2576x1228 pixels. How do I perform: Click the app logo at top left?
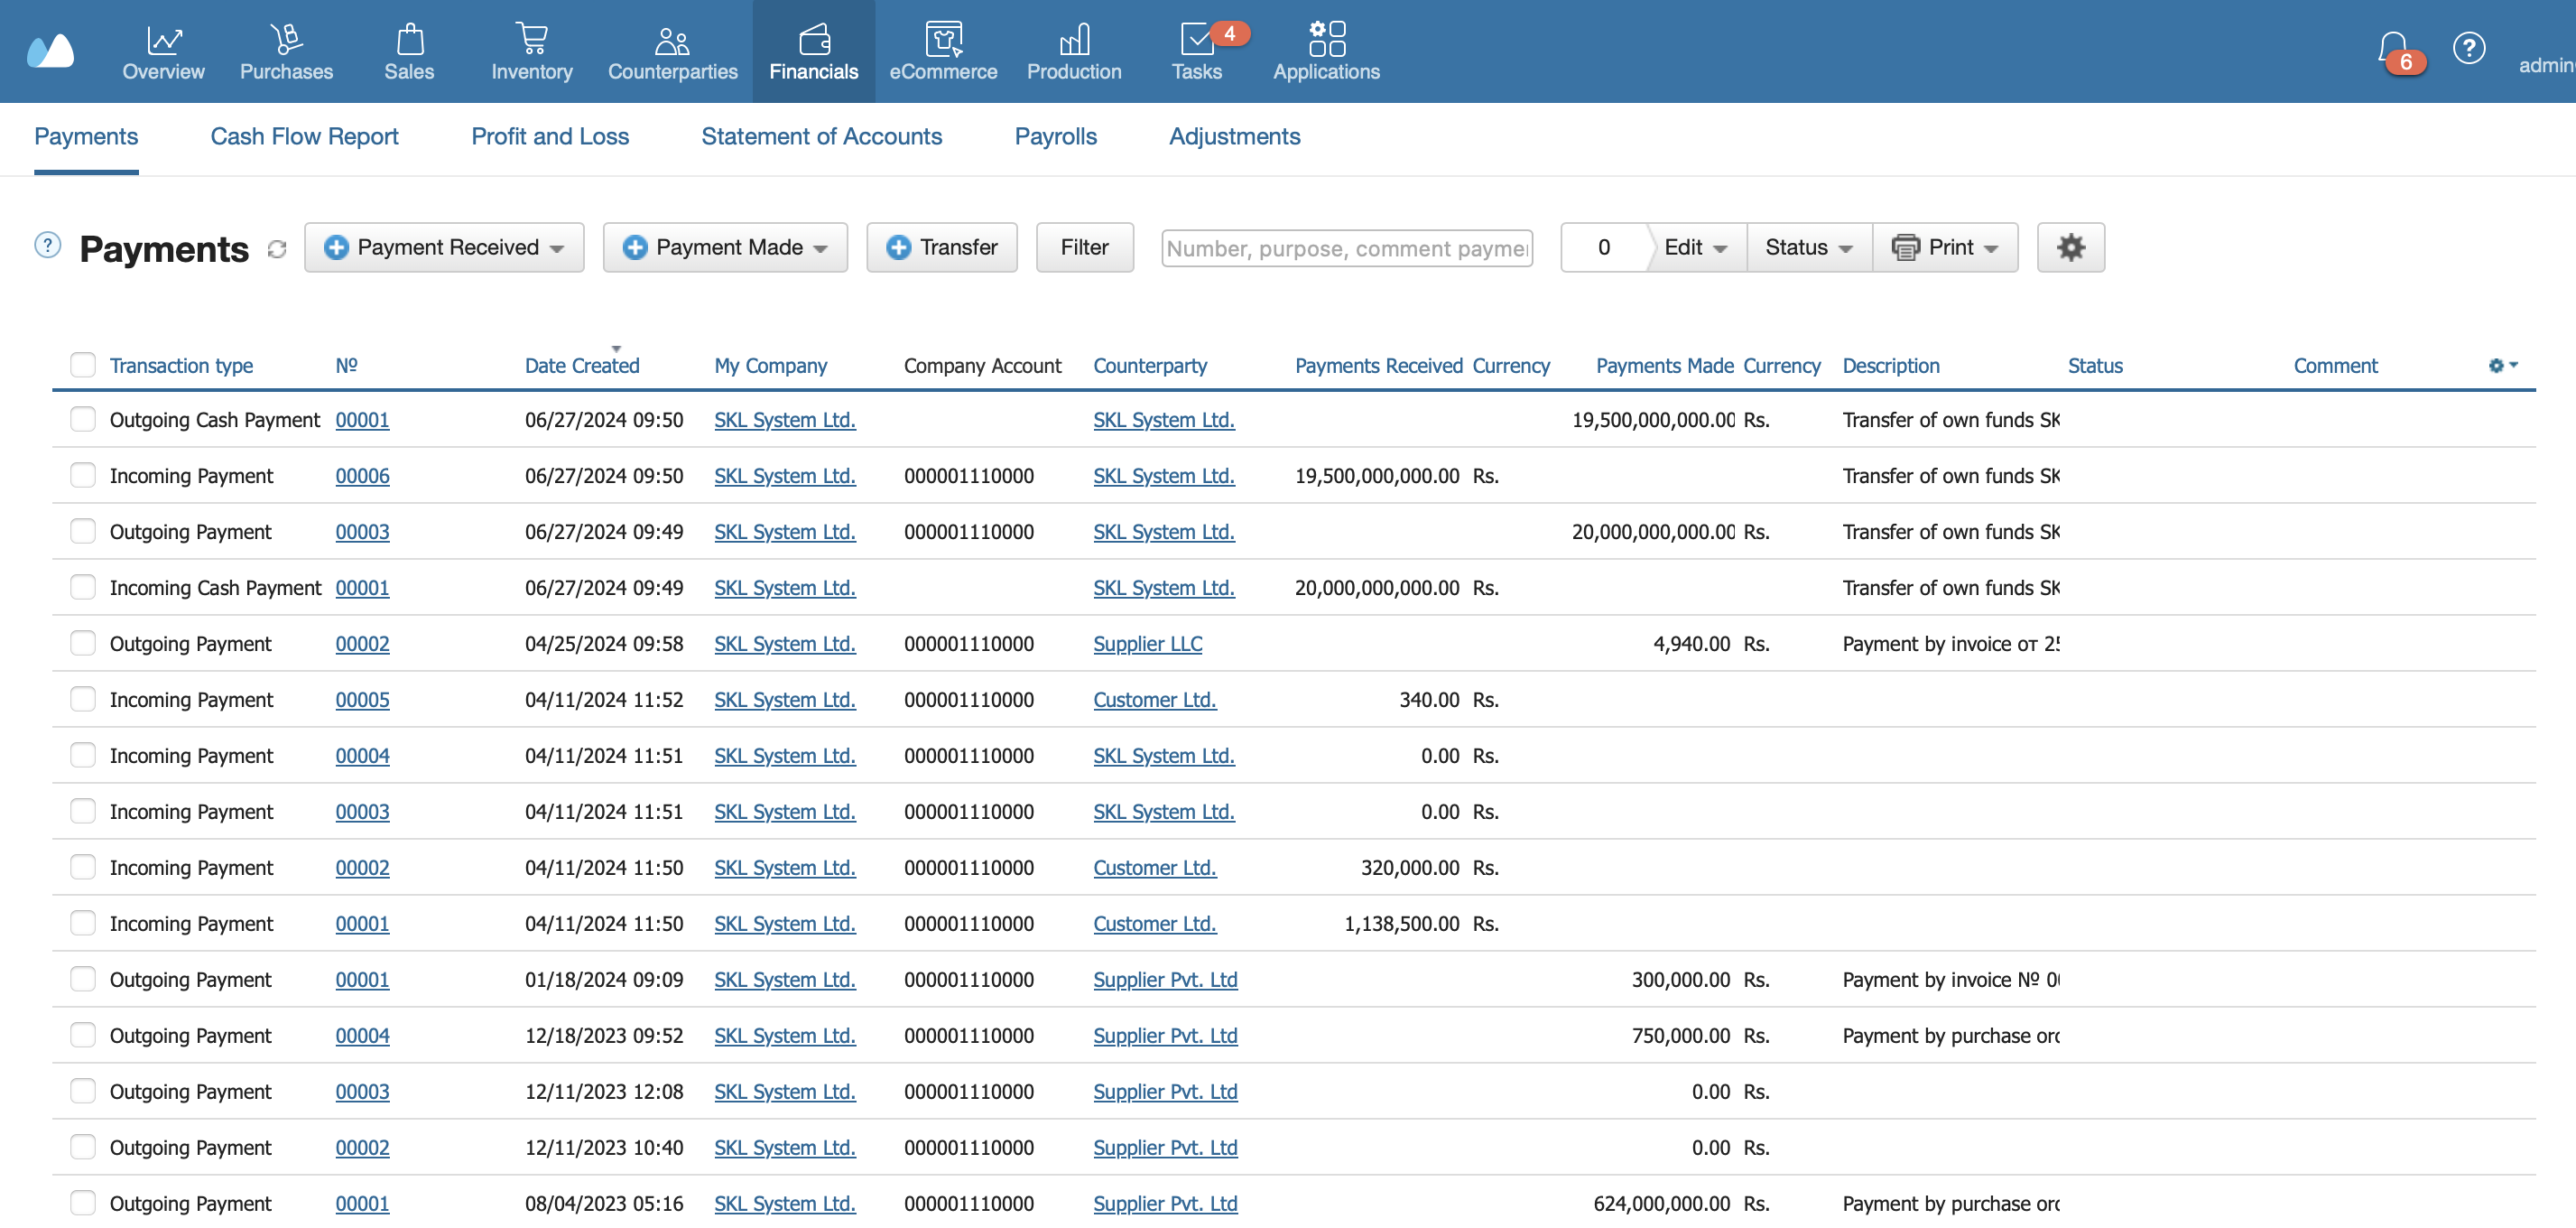coord(50,50)
